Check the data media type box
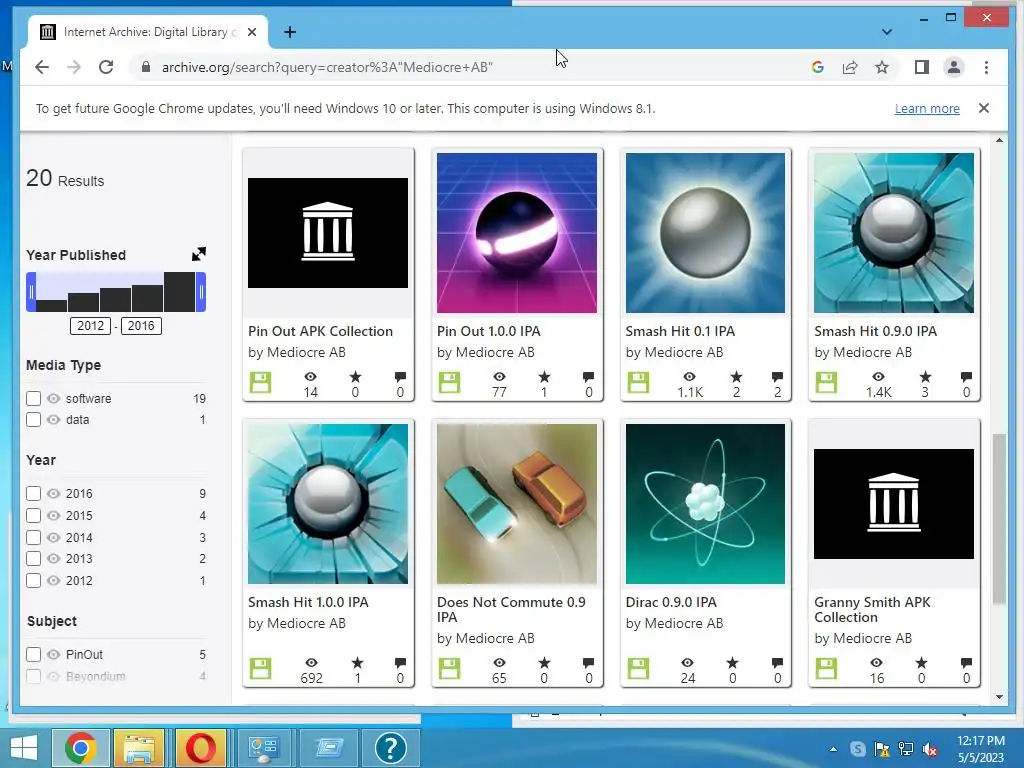Image resolution: width=1024 pixels, height=768 pixels. pos(33,420)
